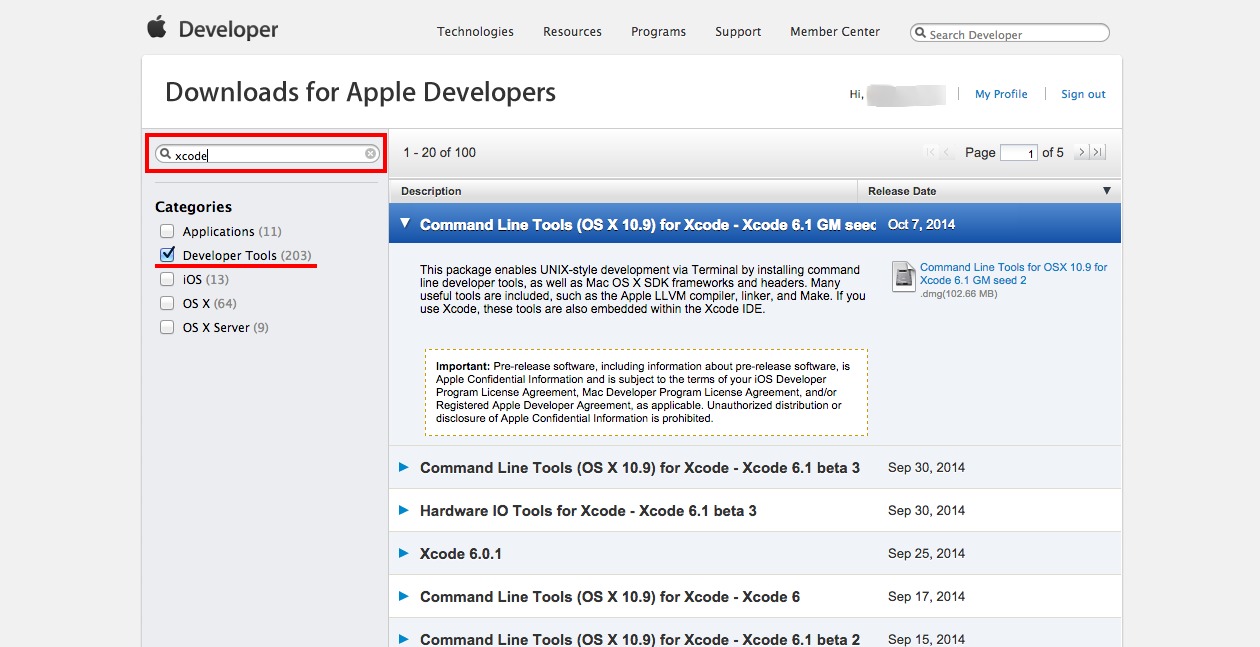Click the dmg file icon for the Command Line Tools download

tap(903, 275)
